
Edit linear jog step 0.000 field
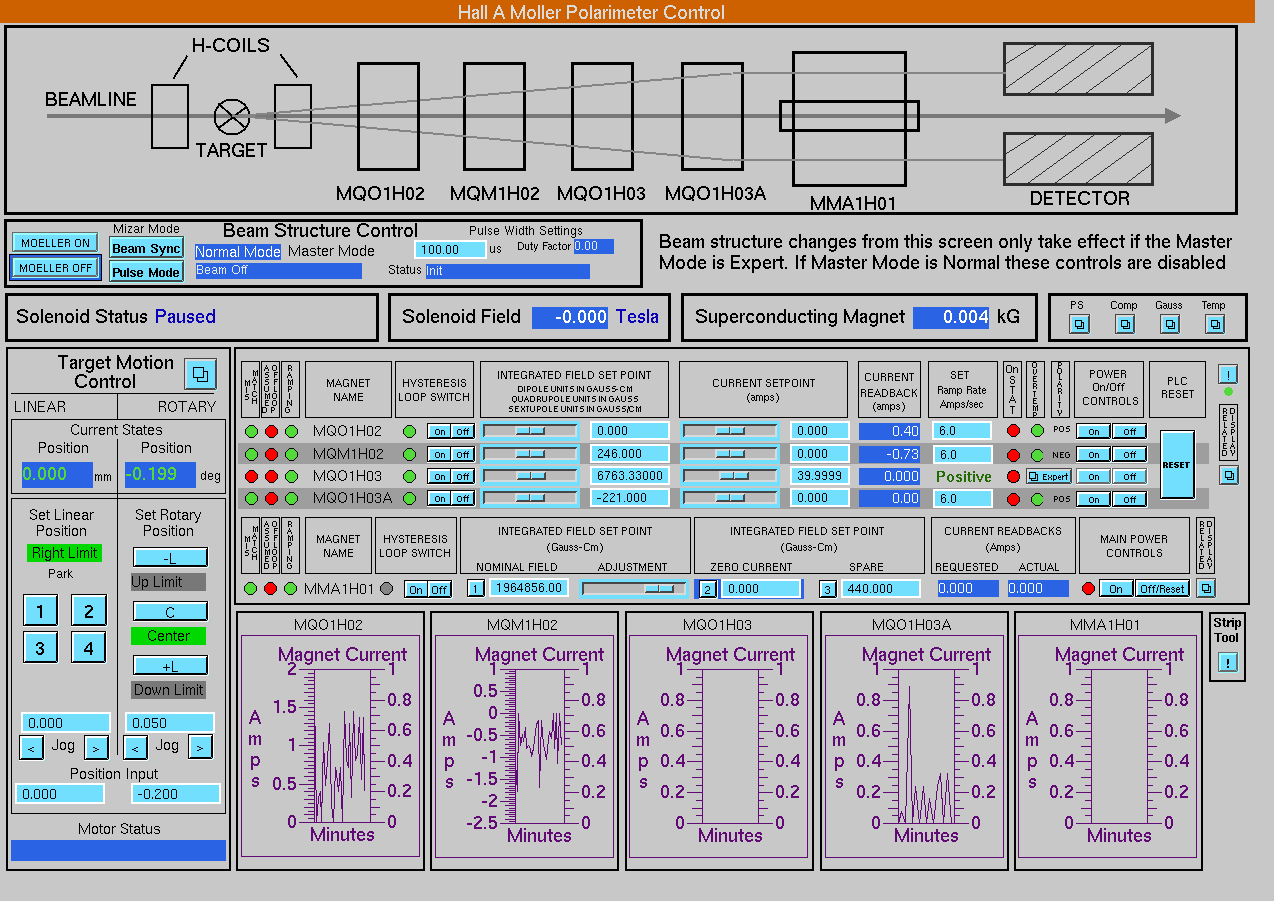tap(66, 723)
